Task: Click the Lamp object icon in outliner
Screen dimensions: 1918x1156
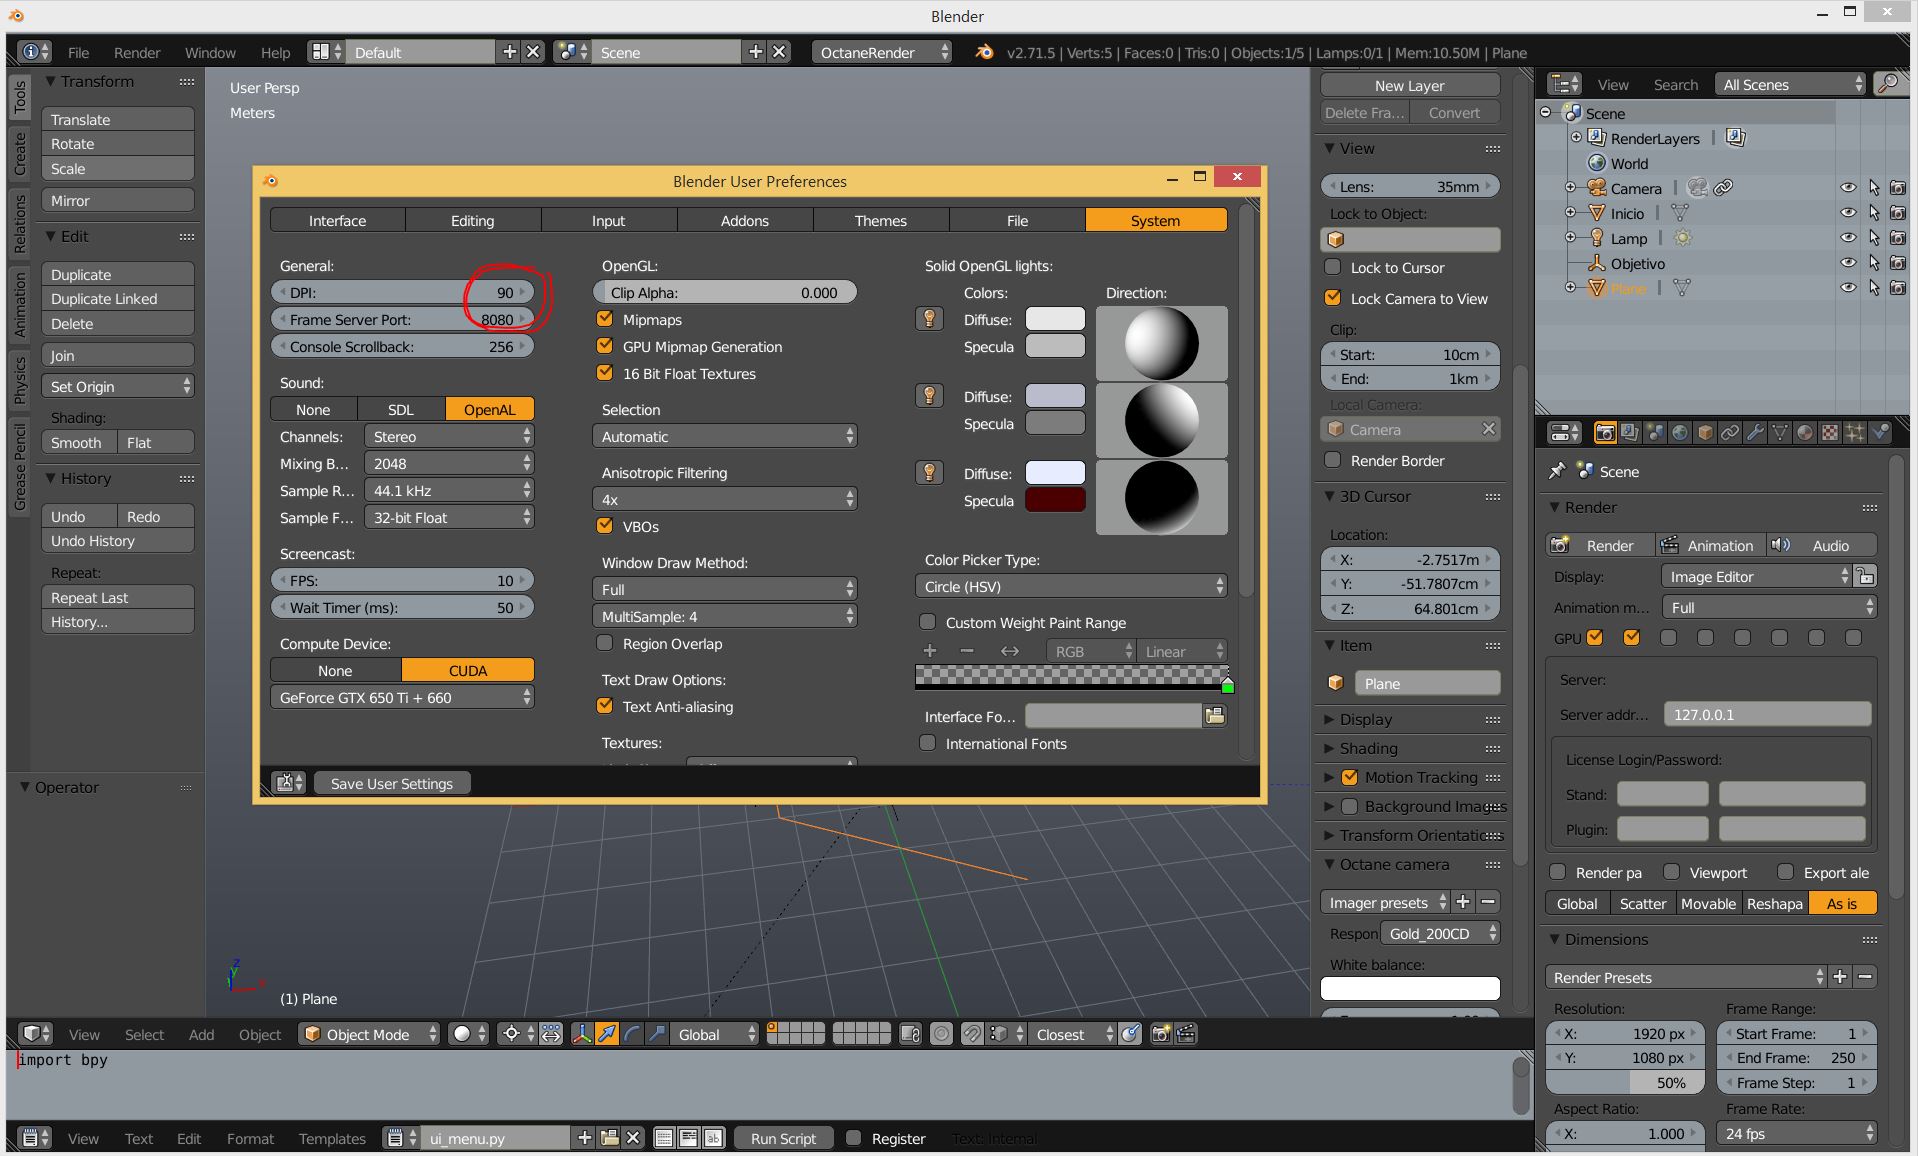Action: 1595,238
